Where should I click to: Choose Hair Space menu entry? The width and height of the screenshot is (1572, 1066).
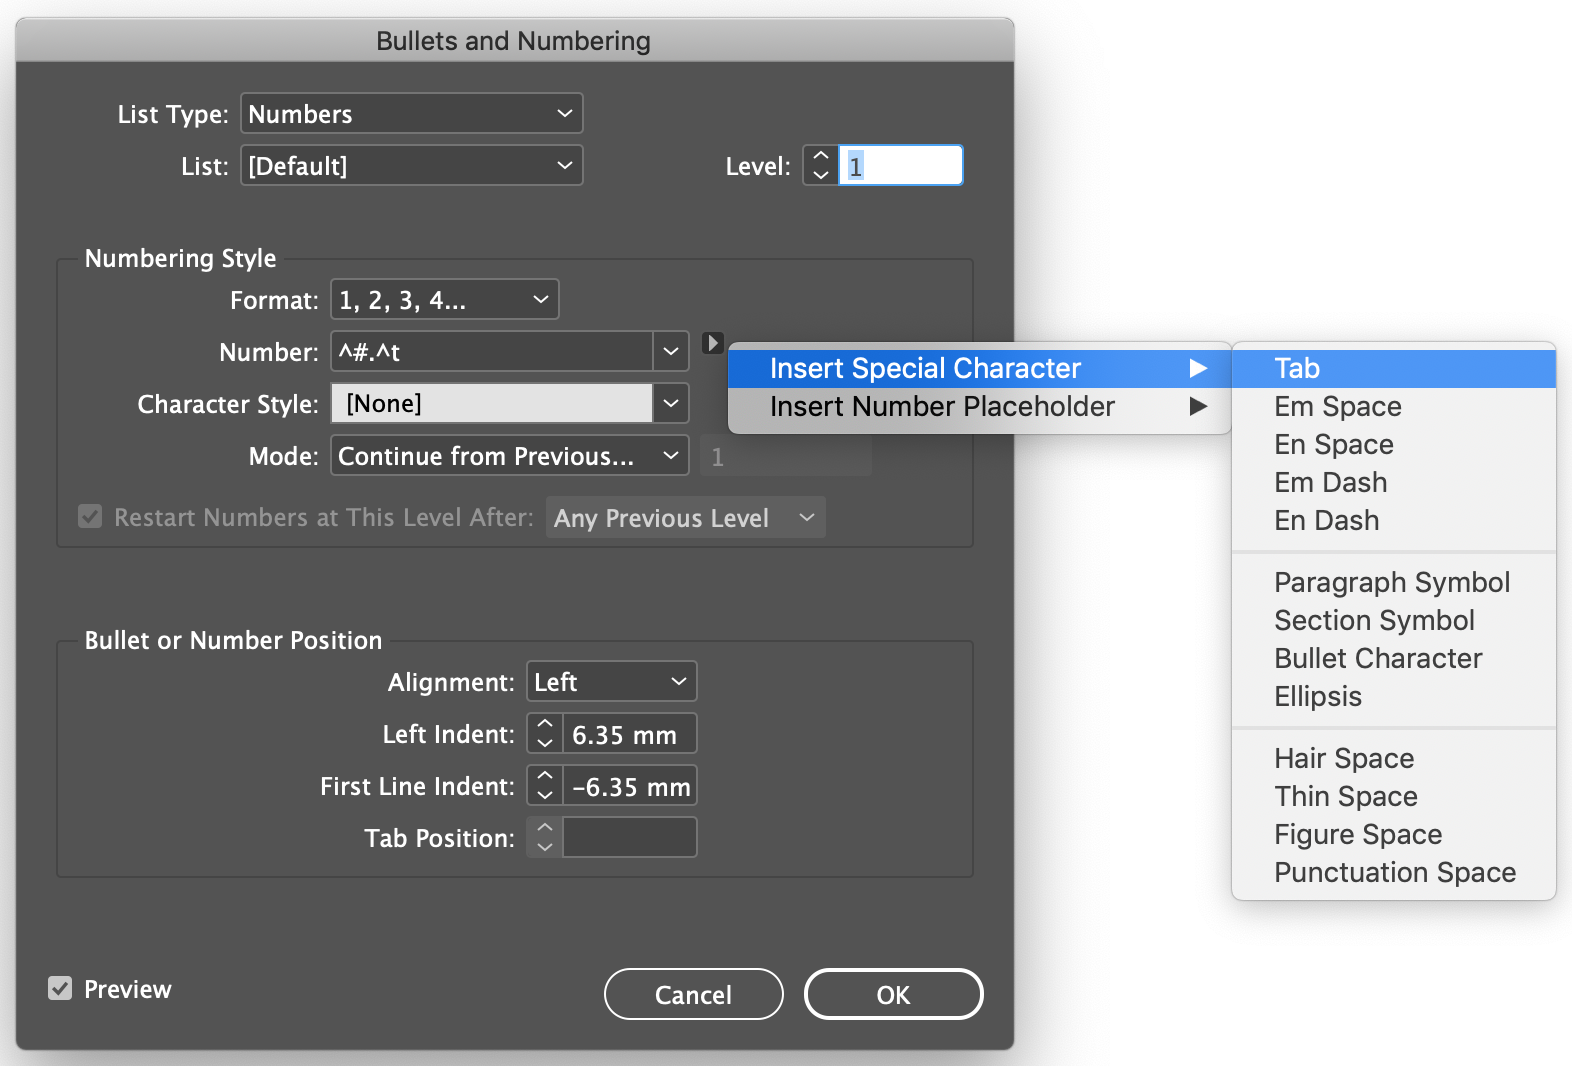coord(1343,759)
